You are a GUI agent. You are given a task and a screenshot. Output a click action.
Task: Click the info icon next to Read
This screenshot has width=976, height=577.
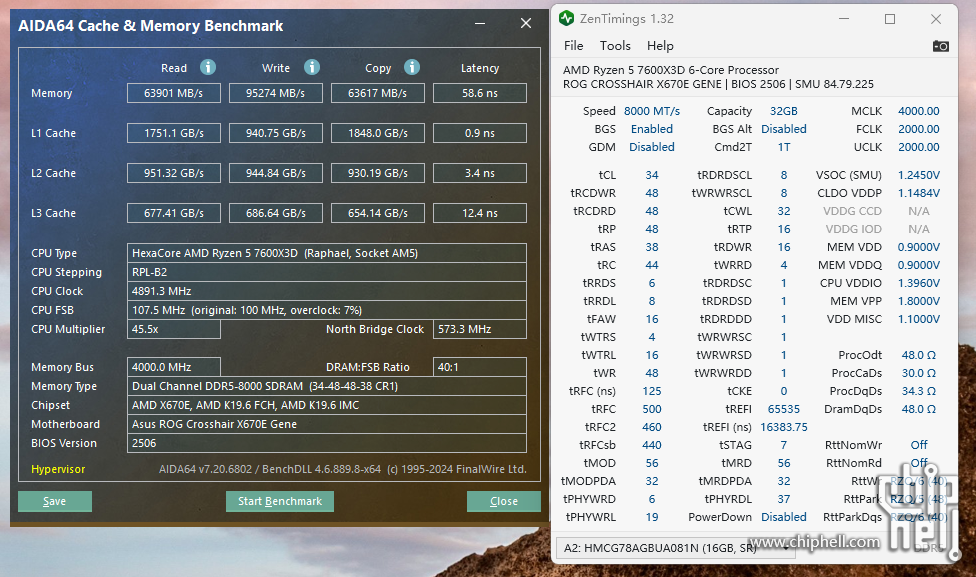coord(208,67)
